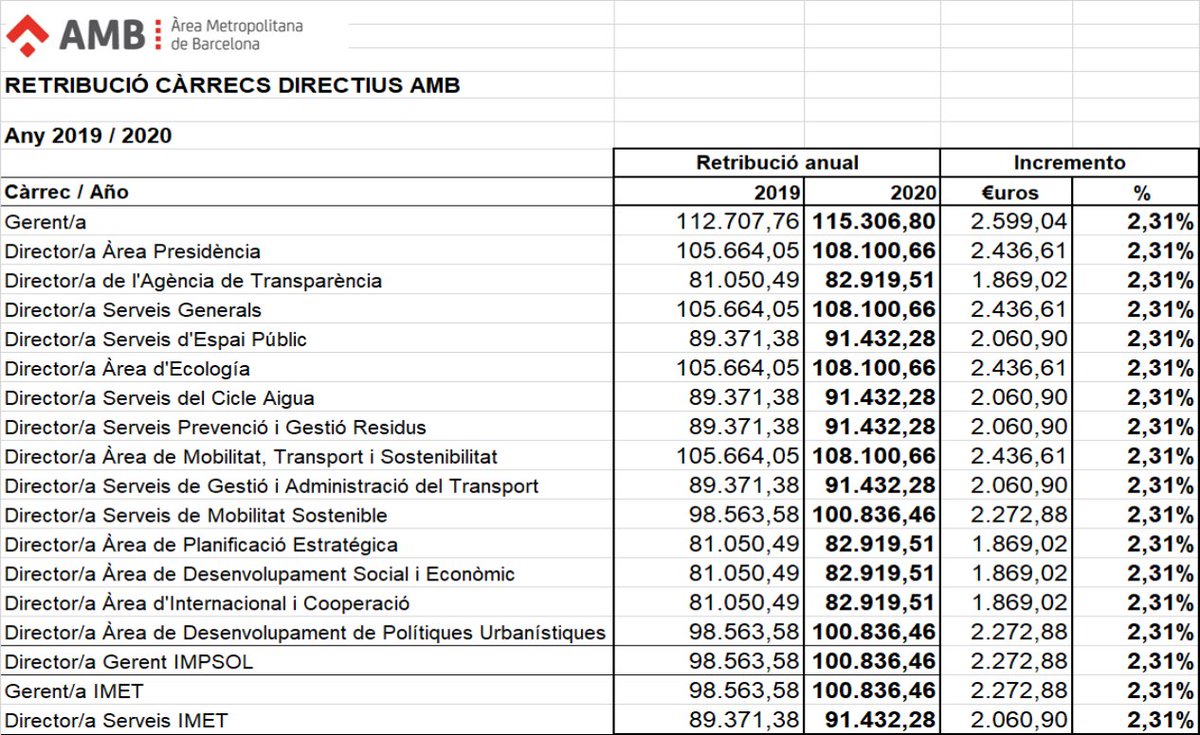Select 'Director/a Serveis del Cicle Aigua' cell
The height and width of the screenshot is (735, 1200).
click(307, 397)
